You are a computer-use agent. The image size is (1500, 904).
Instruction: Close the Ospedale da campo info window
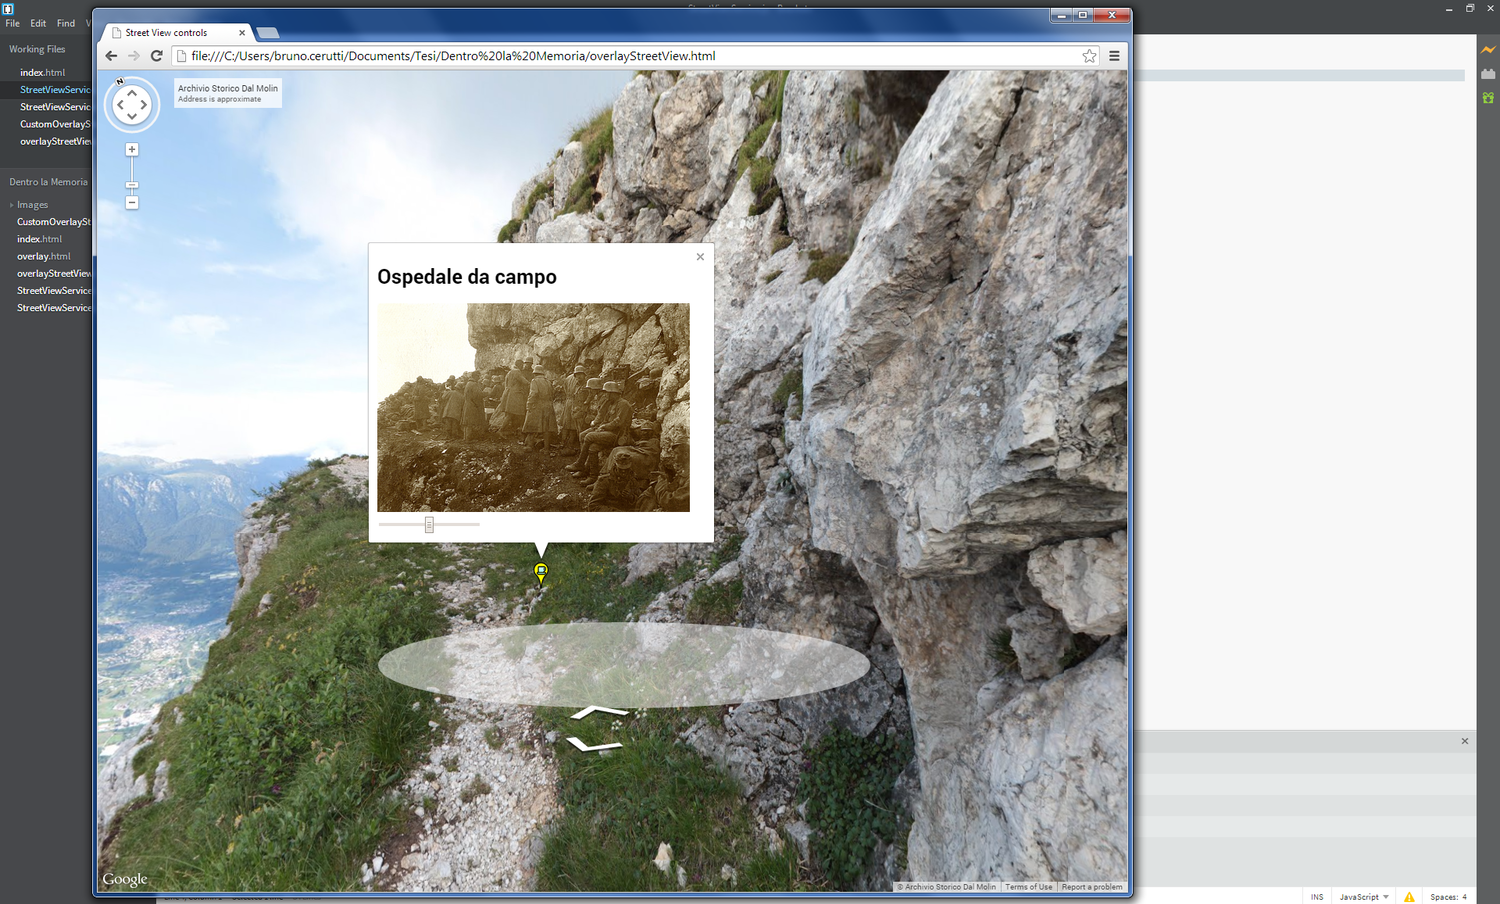point(700,257)
